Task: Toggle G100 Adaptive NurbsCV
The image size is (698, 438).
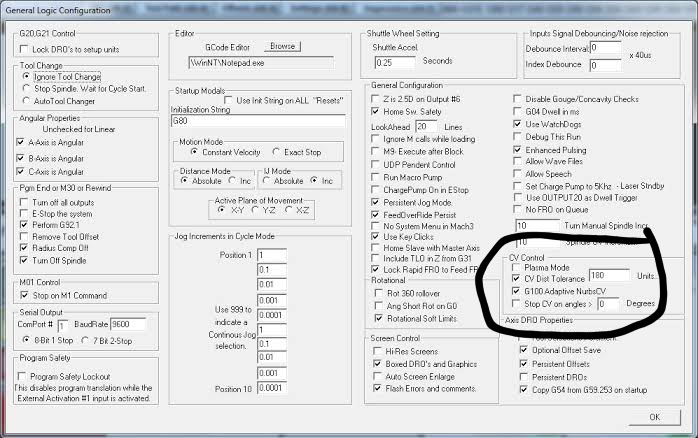Action: coord(516,291)
